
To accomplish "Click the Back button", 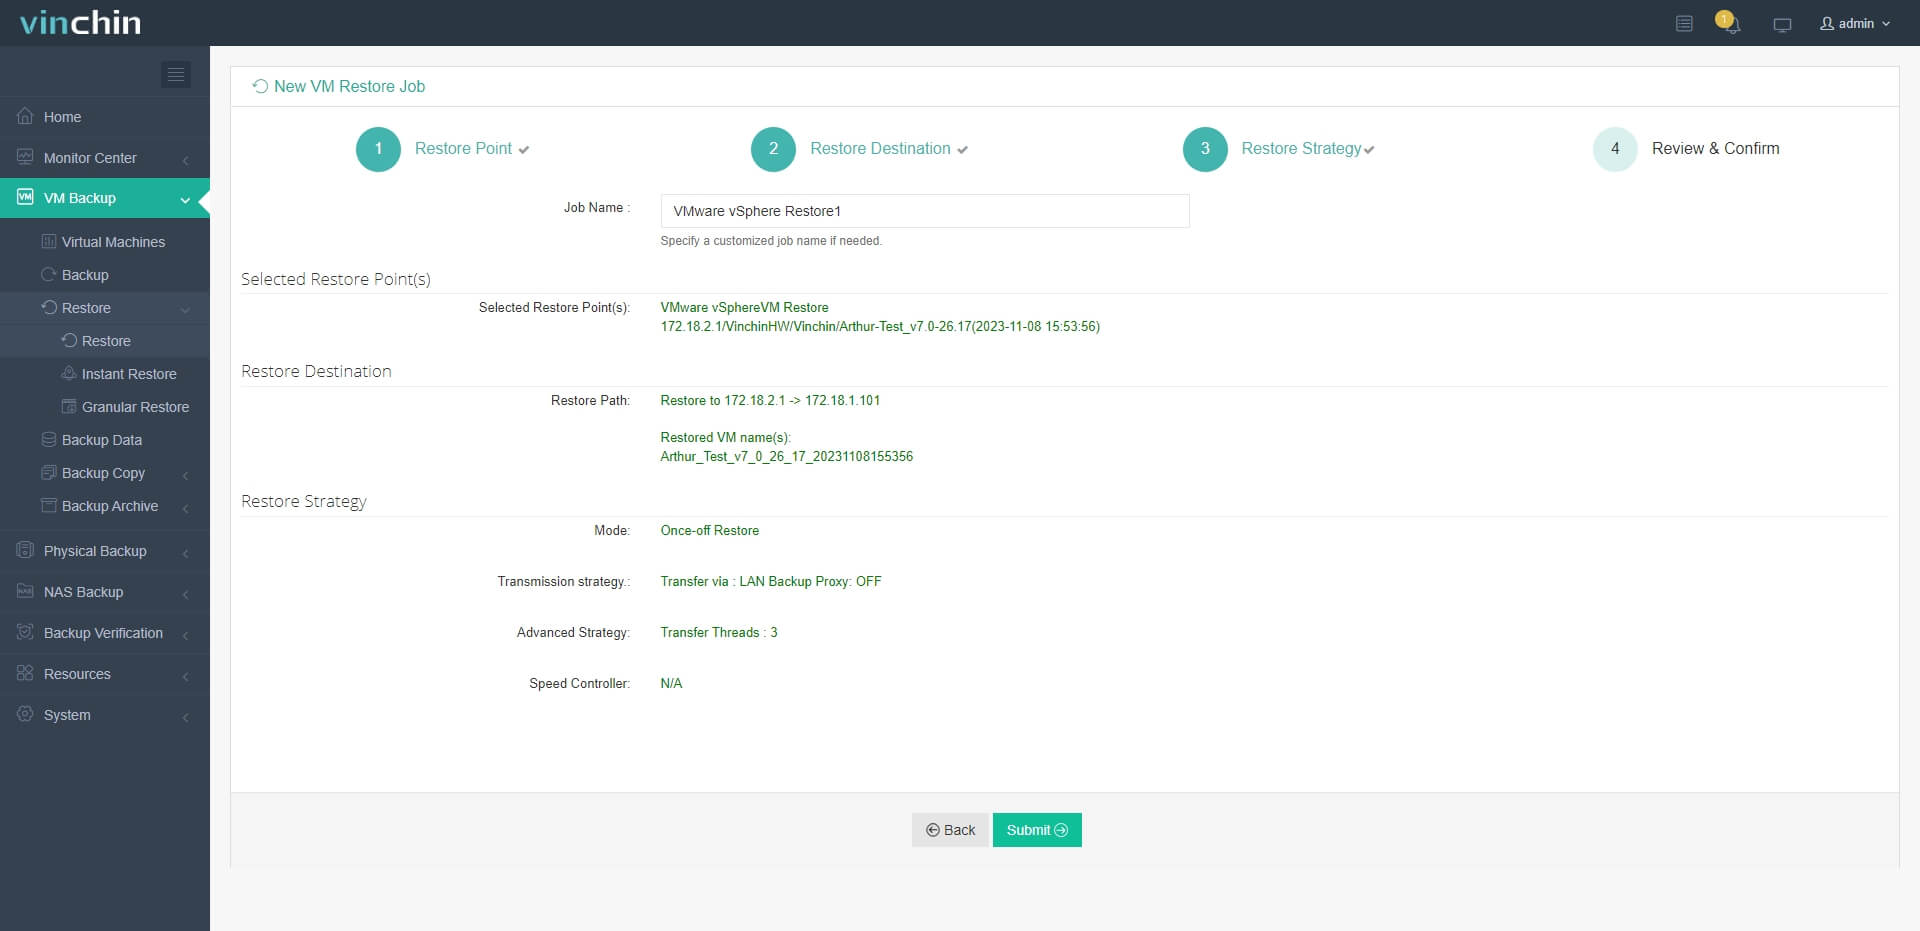I will [x=950, y=830].
